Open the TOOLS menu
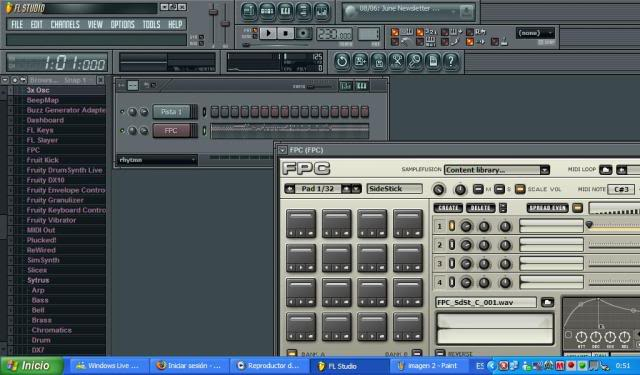This screenshot has width=640, height=375. [151, 24]
